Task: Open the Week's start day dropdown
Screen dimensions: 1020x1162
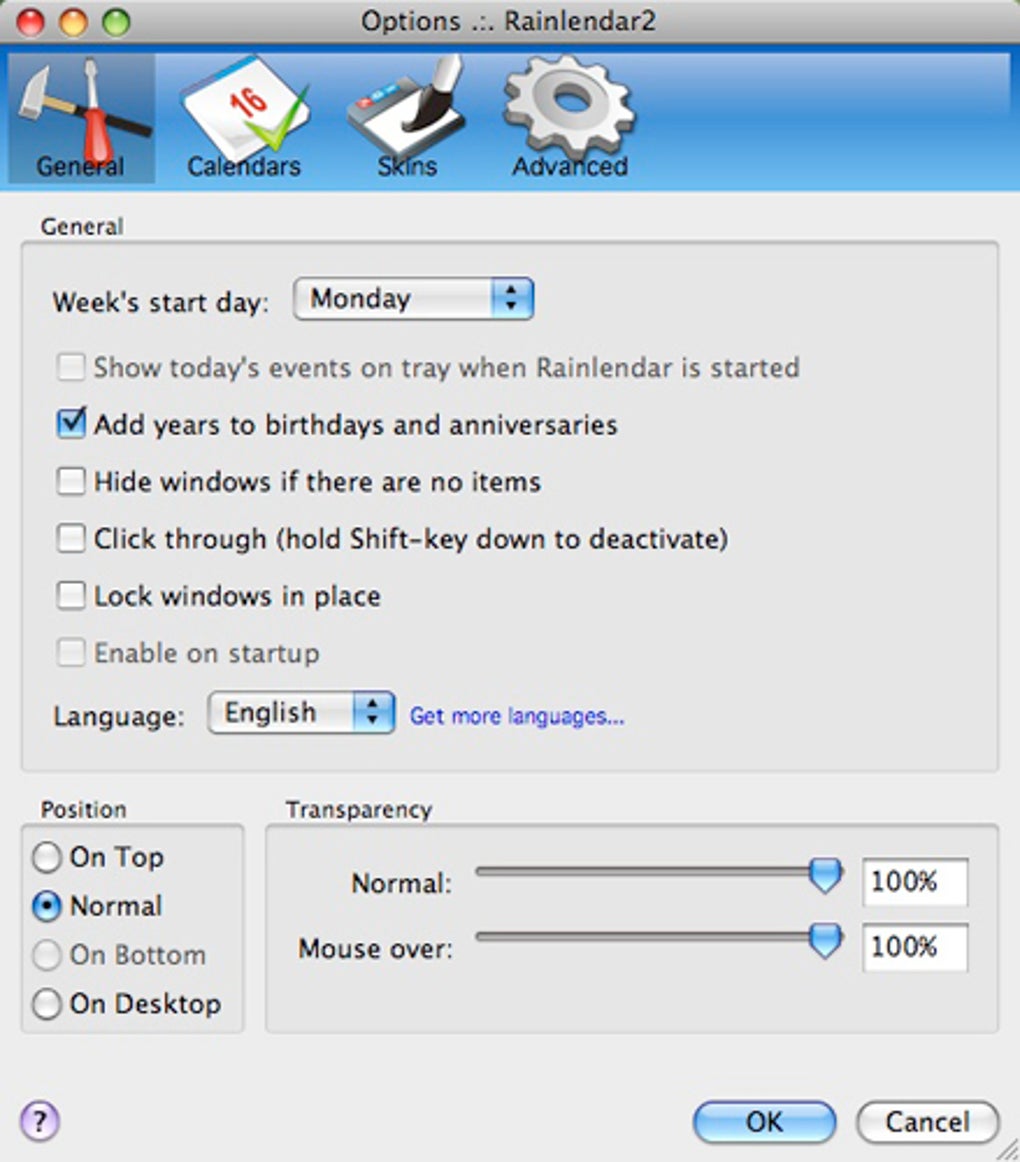Action: [x=413, y=299]
